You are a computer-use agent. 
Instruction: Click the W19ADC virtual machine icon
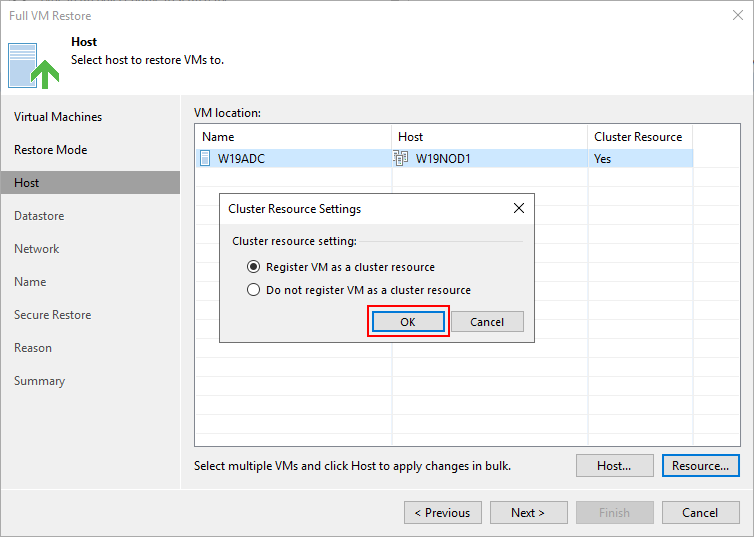(x=205, y=158)
